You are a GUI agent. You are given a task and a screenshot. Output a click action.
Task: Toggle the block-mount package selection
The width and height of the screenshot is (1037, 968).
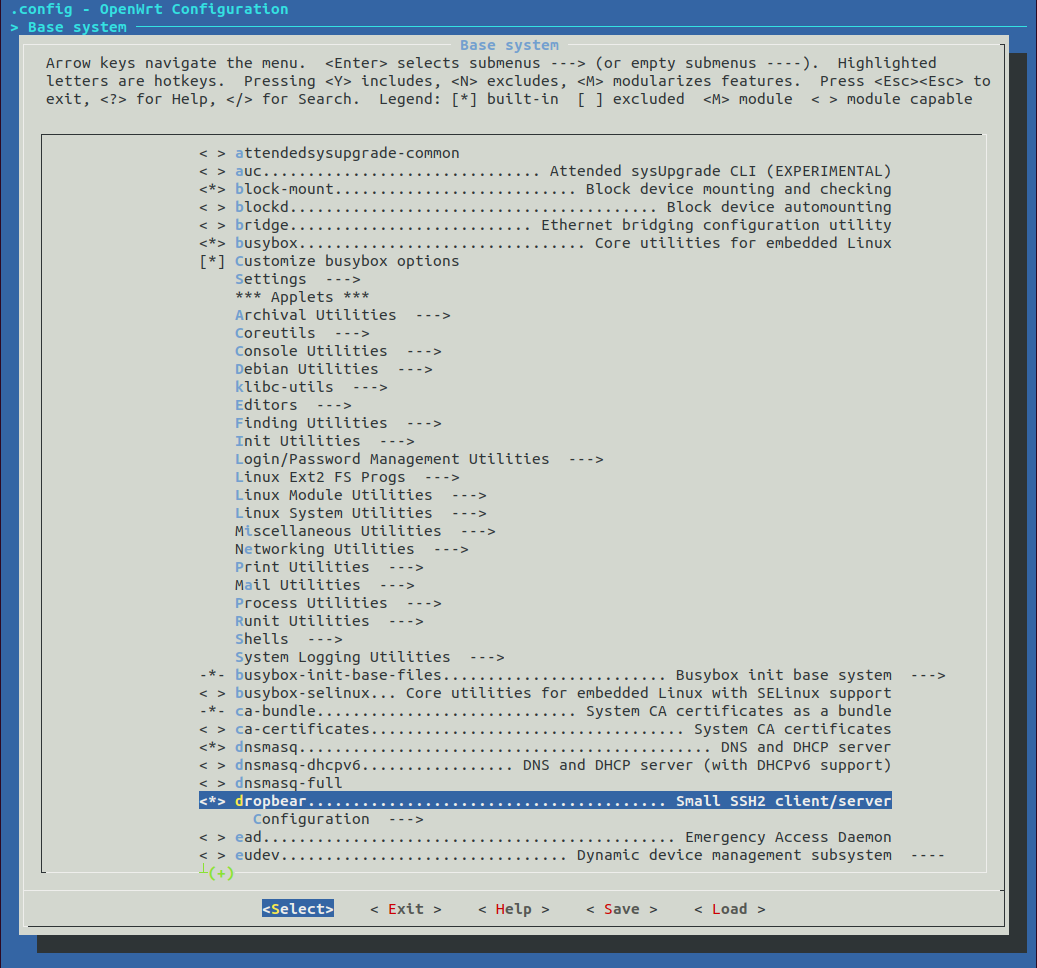coord(545,189)
